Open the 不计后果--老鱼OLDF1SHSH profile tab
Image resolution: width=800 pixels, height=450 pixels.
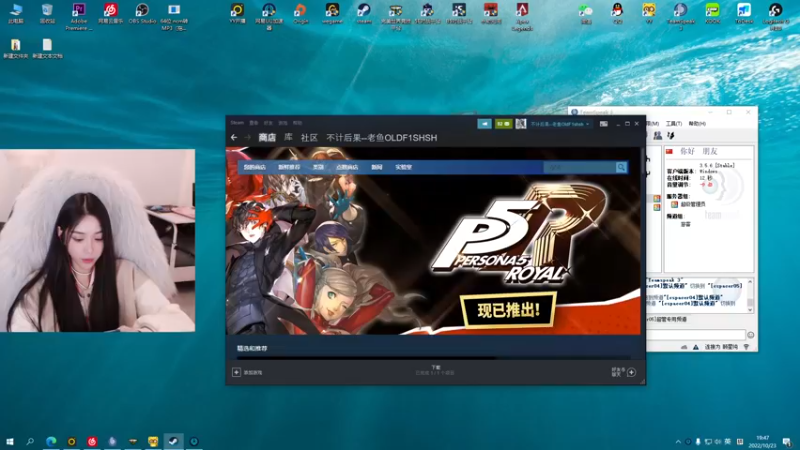point(382,138)
